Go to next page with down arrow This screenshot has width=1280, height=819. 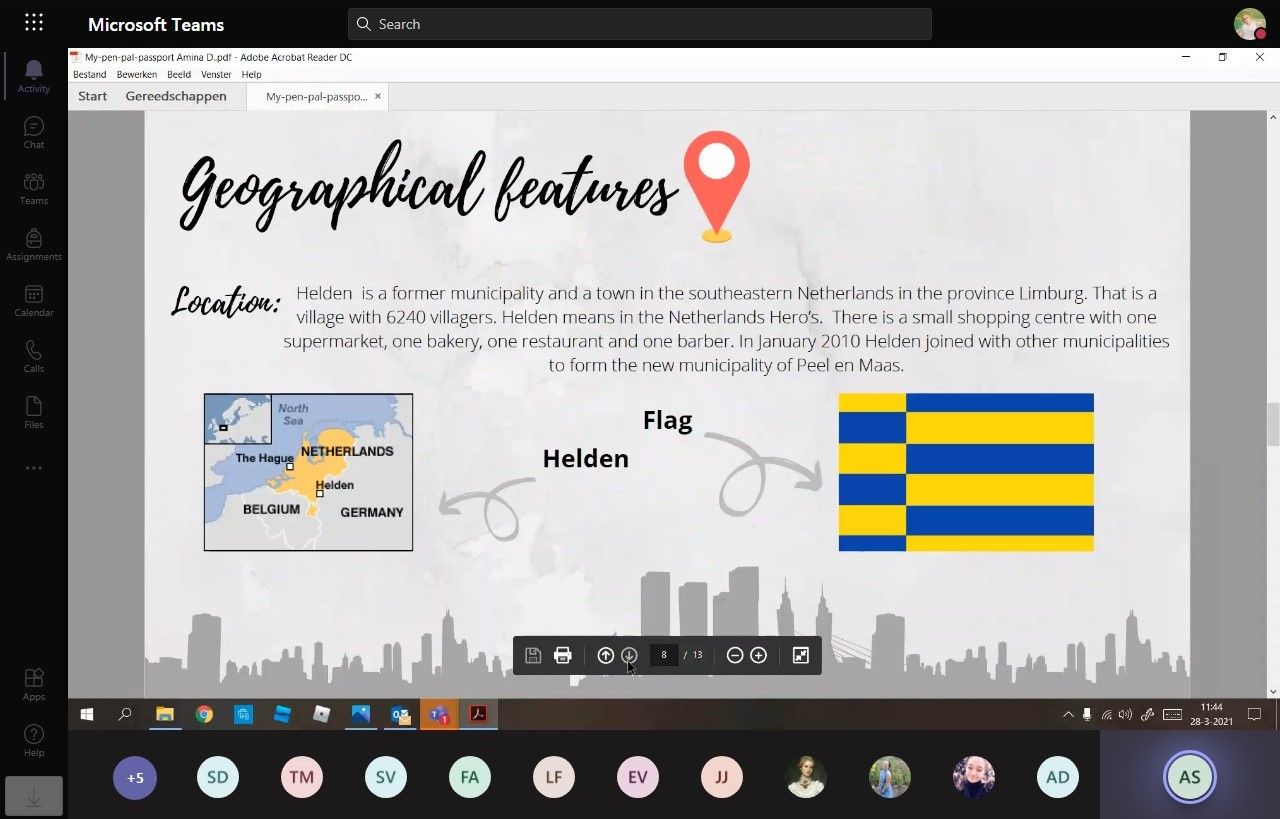[629, 655]
